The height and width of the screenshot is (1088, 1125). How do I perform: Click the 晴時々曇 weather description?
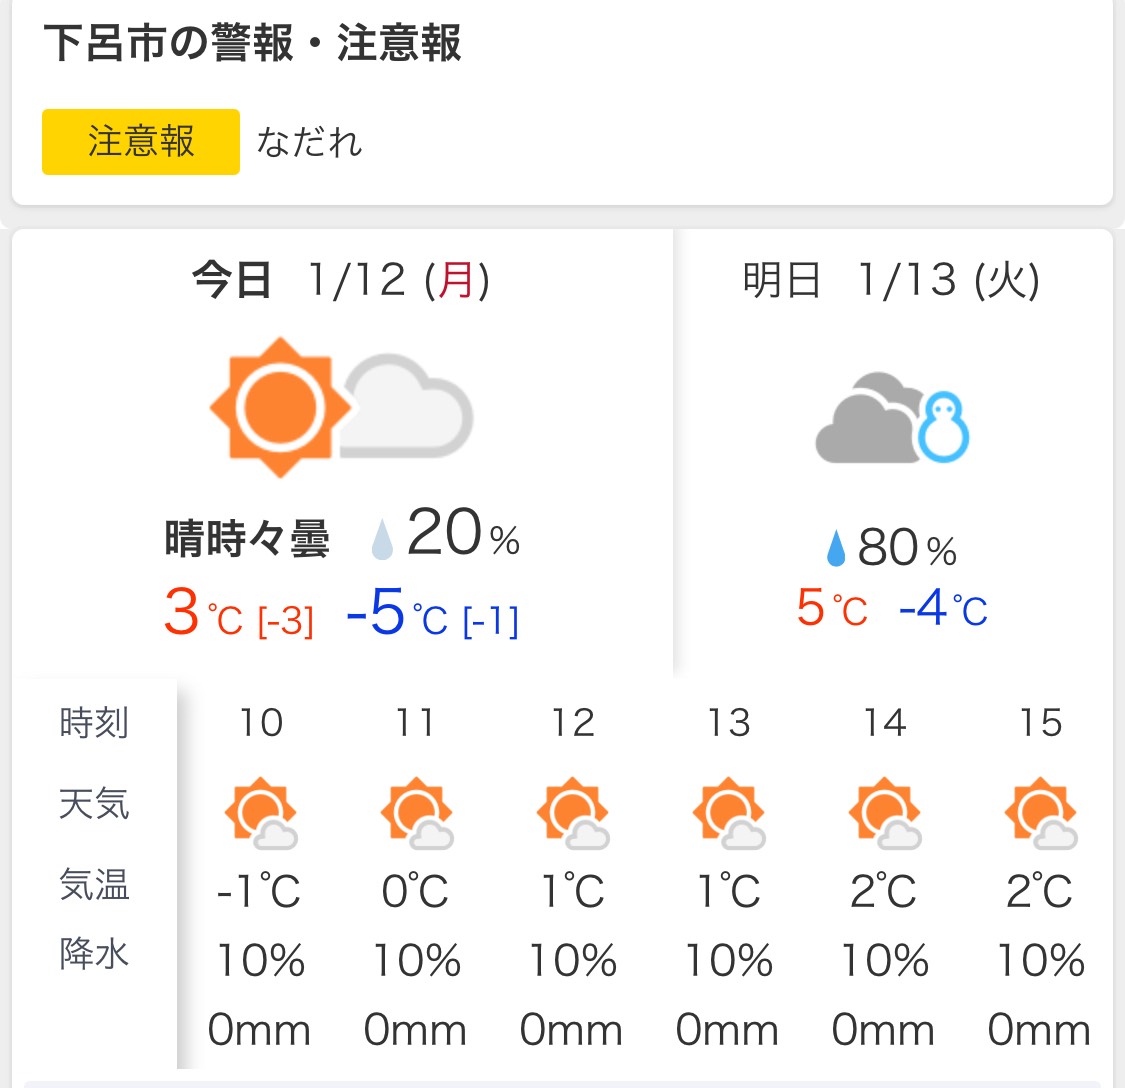(x=247, y=540)
